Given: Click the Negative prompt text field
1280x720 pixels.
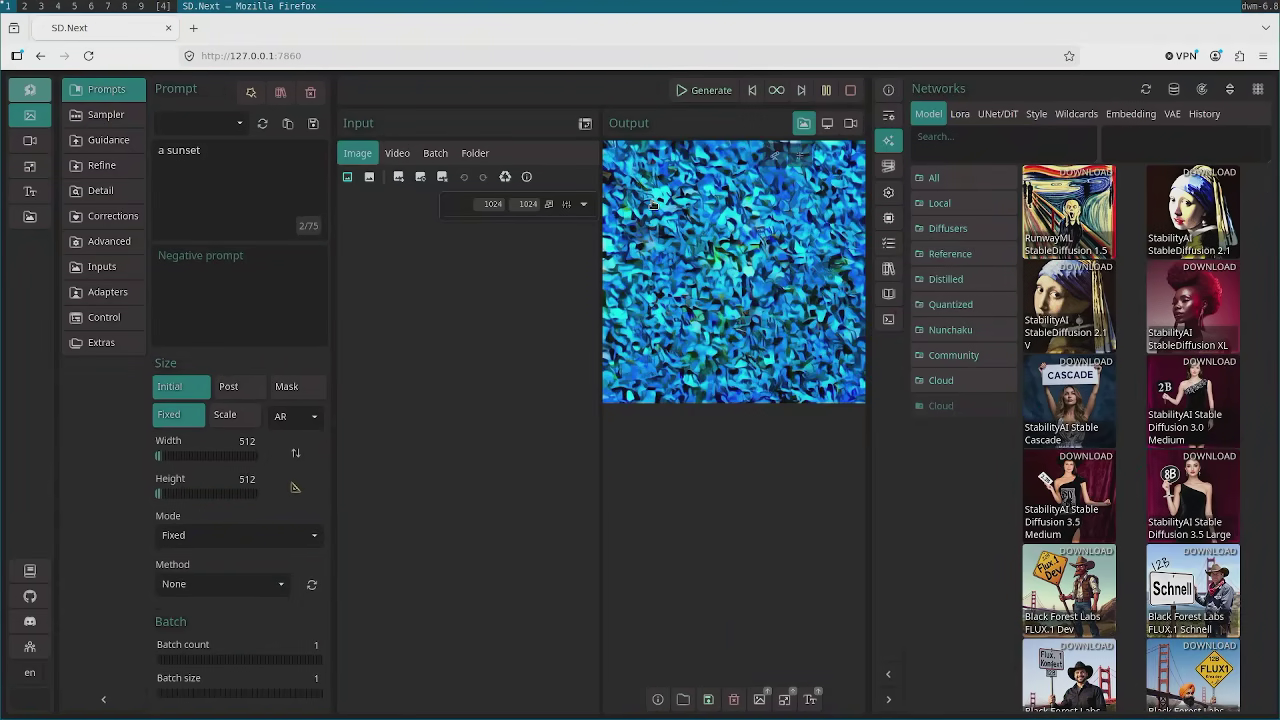Looking at the screenshot, I should coord(240,294).
